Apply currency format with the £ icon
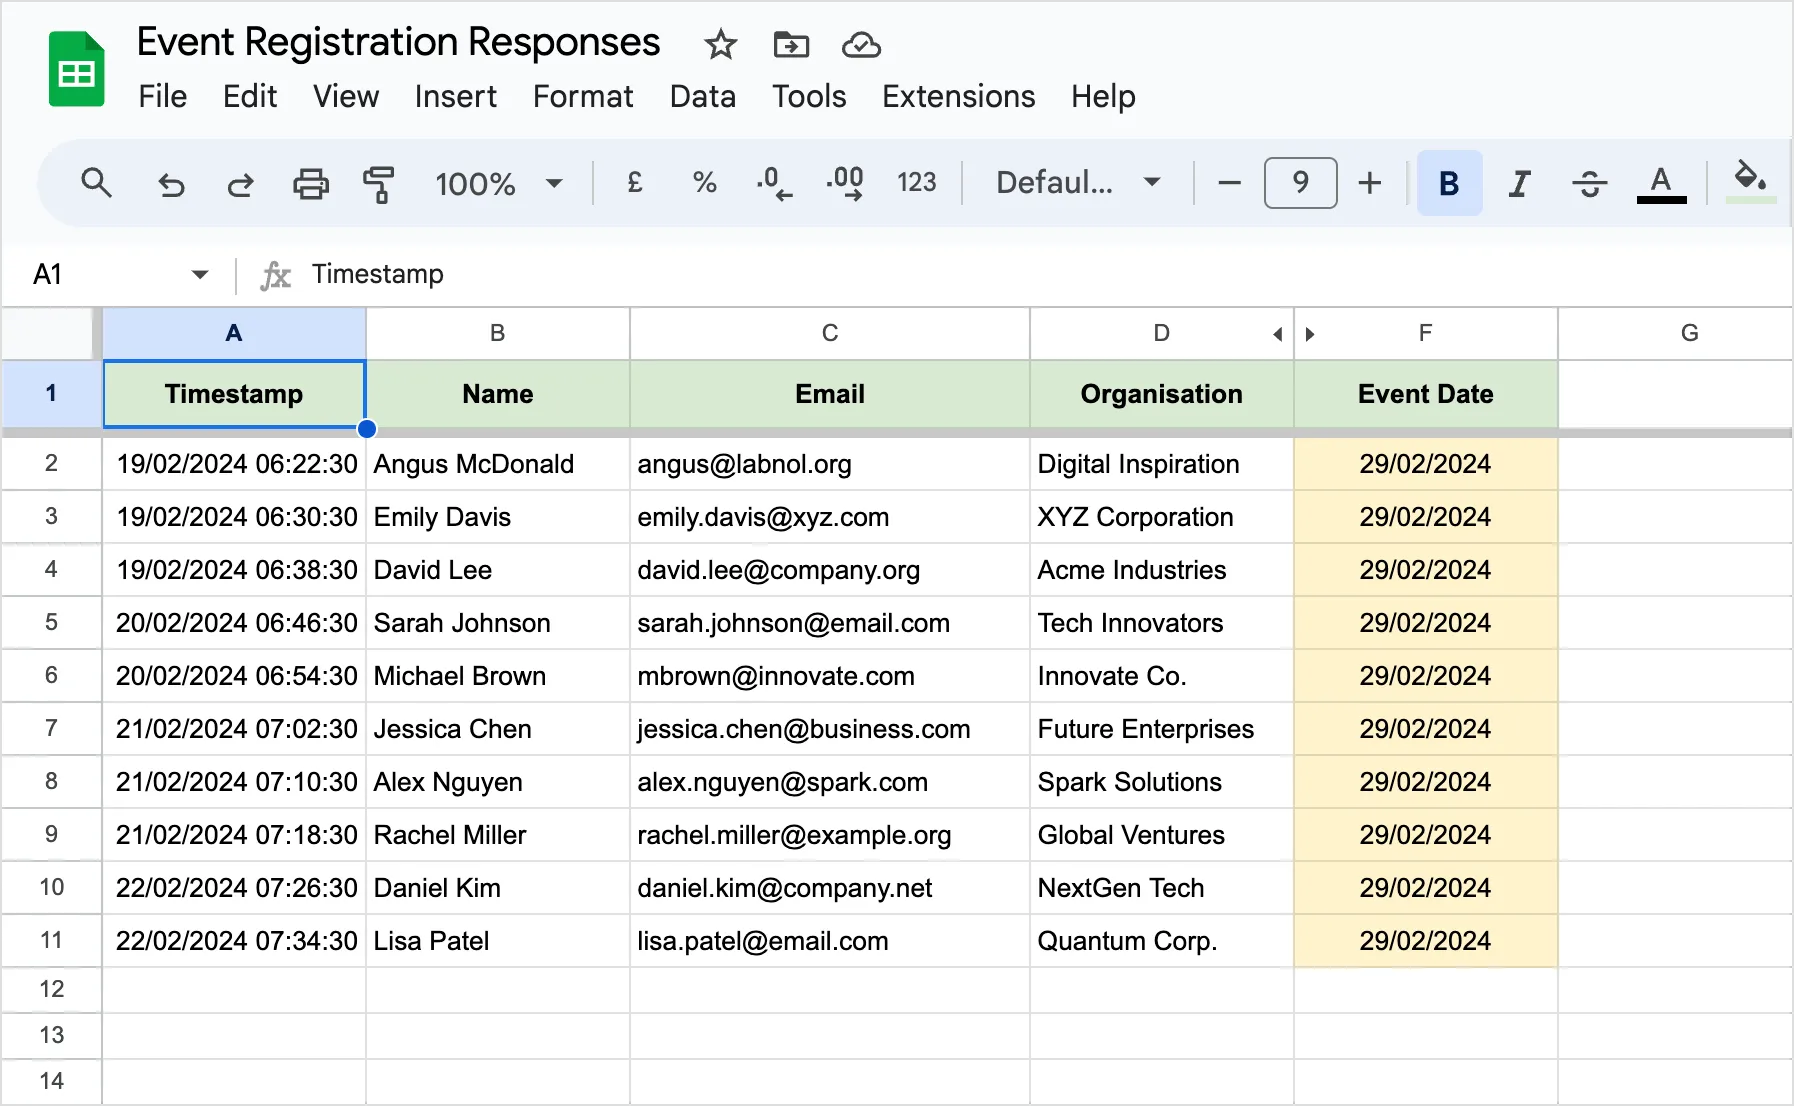Screen dimensions: 1794x1106 point(634,183)
